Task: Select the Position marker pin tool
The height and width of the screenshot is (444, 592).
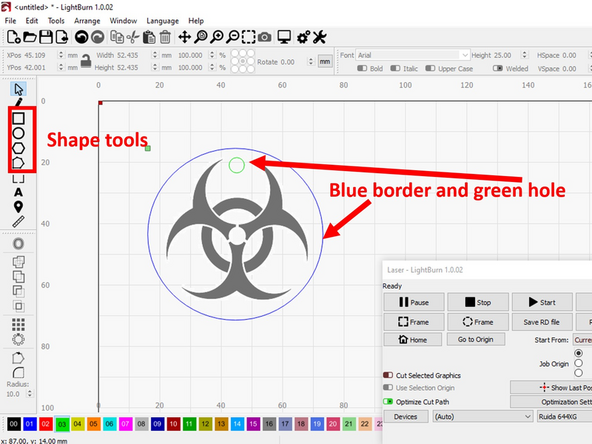Action: coord(18,207)
